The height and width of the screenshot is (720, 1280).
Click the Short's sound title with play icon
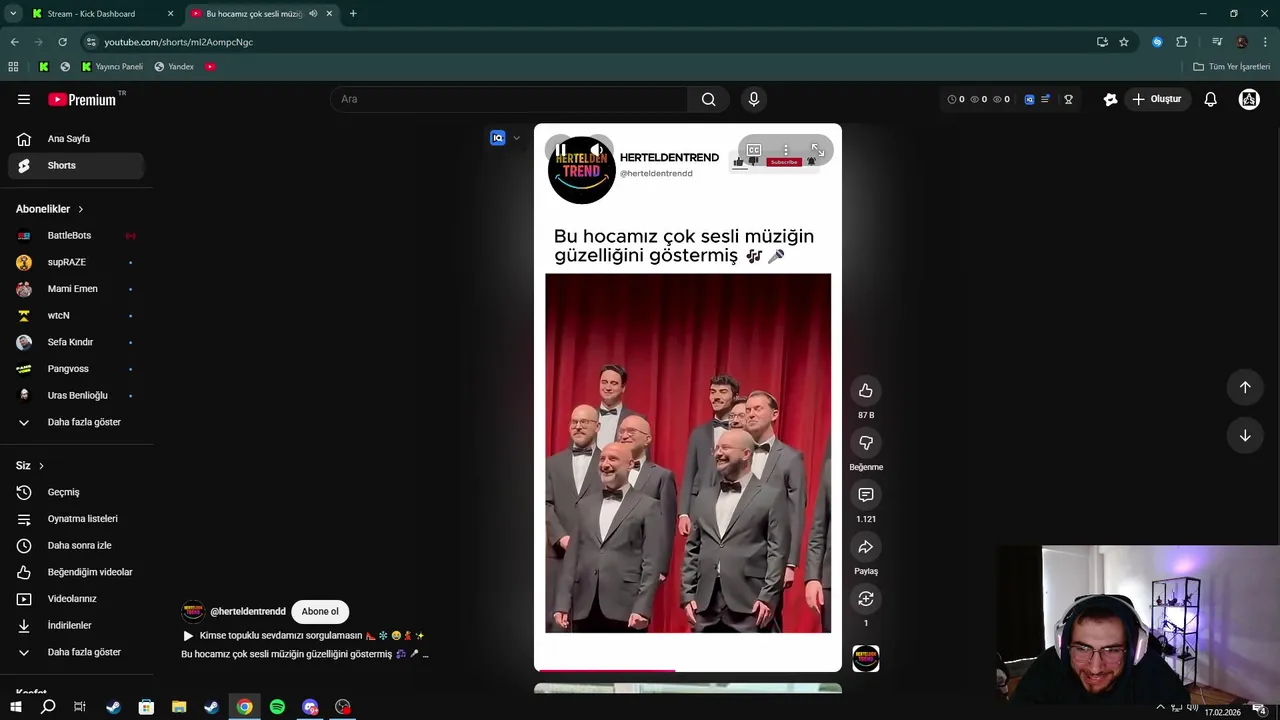[303, 636]
